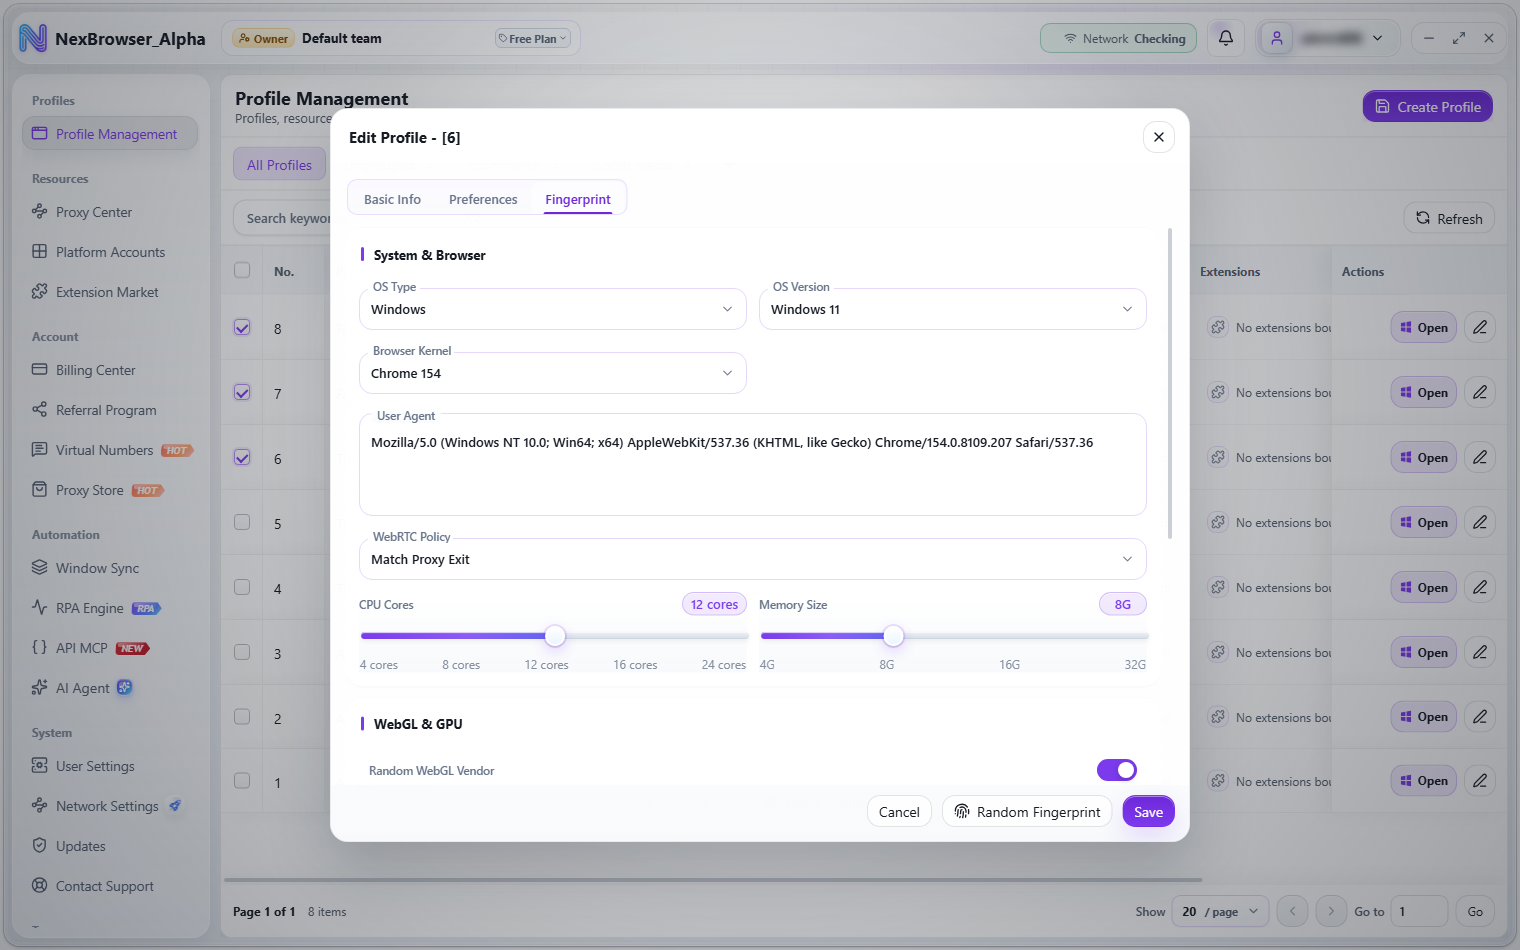Open Proxy Center from sidebar
1520x950 pixels.
click(93, 212)
